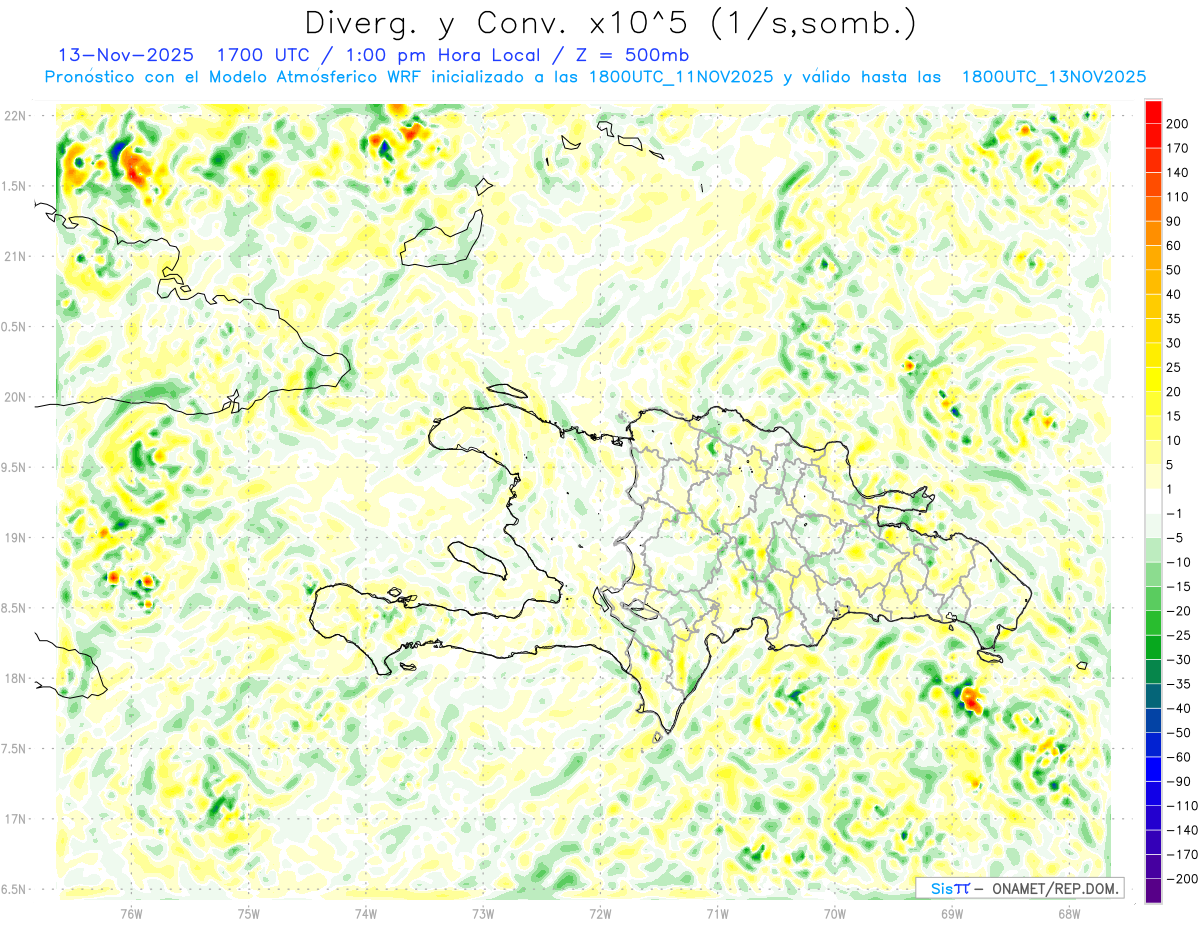Click the positive '200' colorbar value

[x=1177, y=124]
